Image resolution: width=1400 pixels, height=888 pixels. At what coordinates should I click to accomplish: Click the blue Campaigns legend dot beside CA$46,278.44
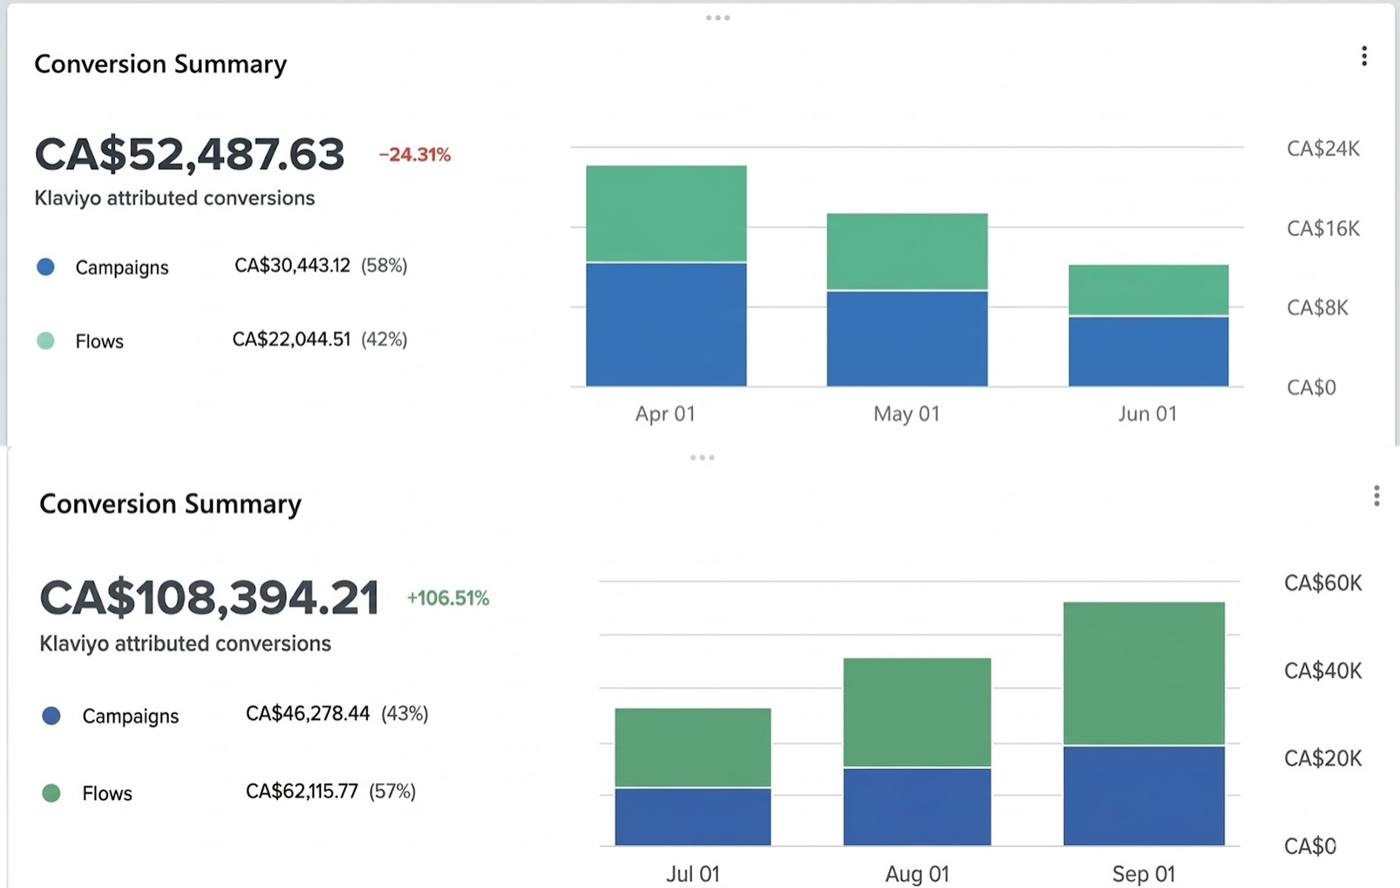click(x=51, y=716)
